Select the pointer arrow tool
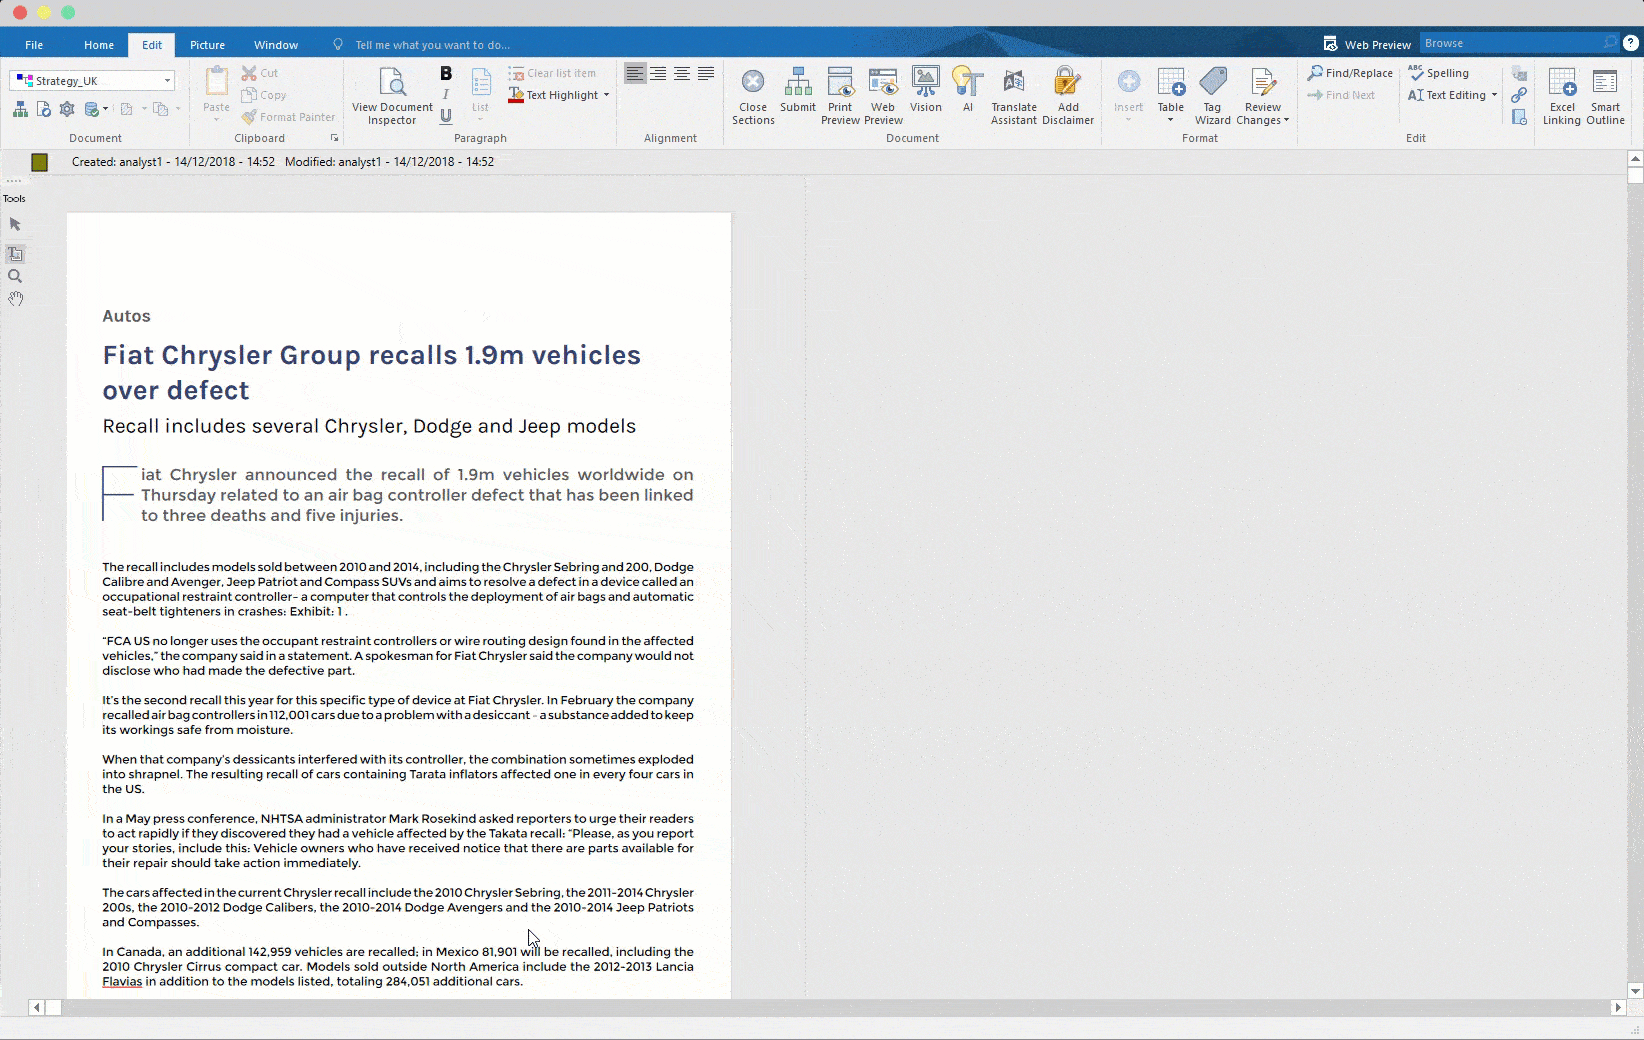This screenshot has height=1040, width=1644. coord(15,224)
